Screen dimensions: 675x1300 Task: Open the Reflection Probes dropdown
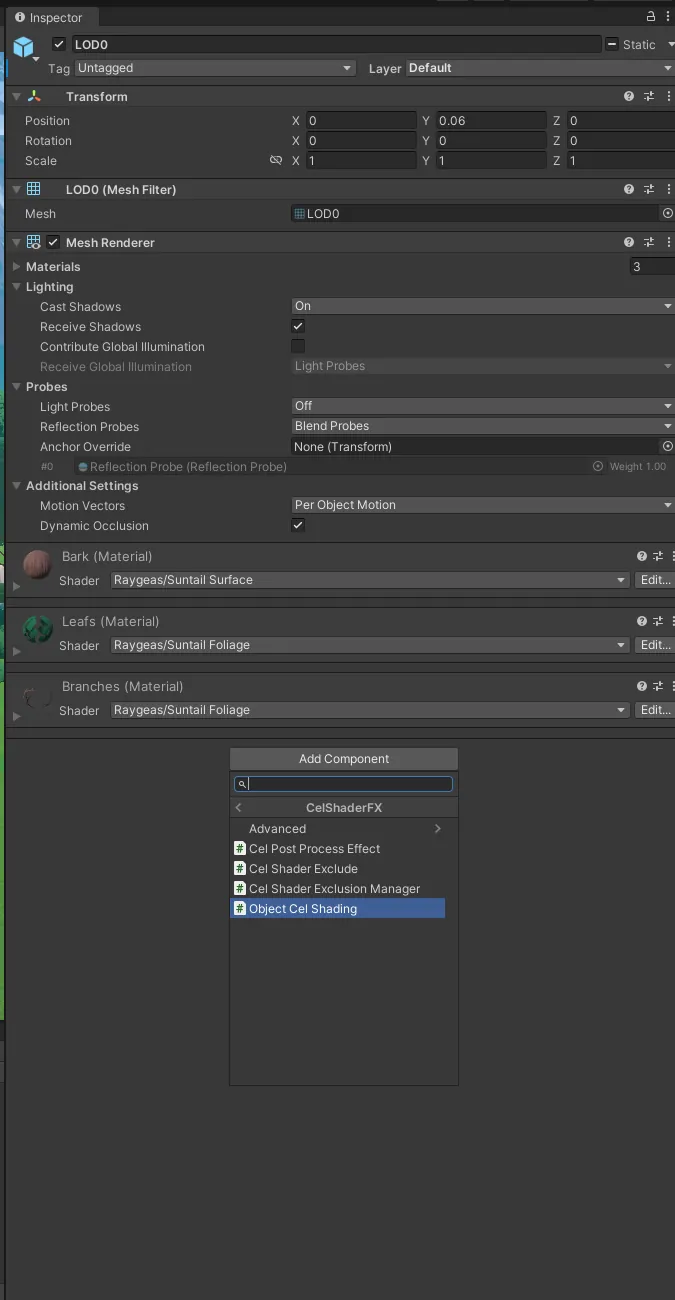click(483, 426)
